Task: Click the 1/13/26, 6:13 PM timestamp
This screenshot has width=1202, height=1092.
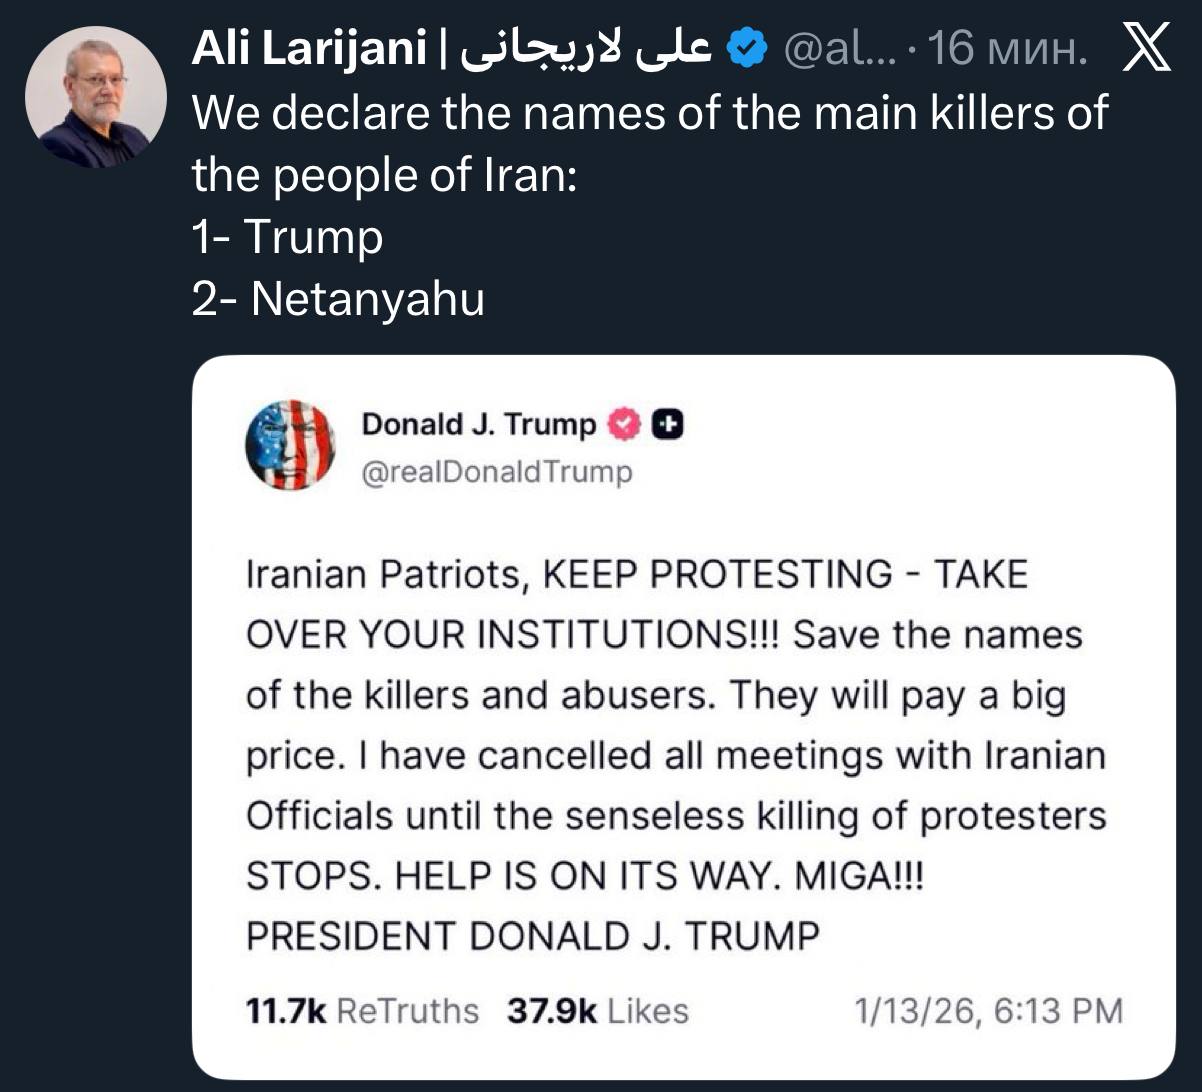Action: tap(988, 1010)
